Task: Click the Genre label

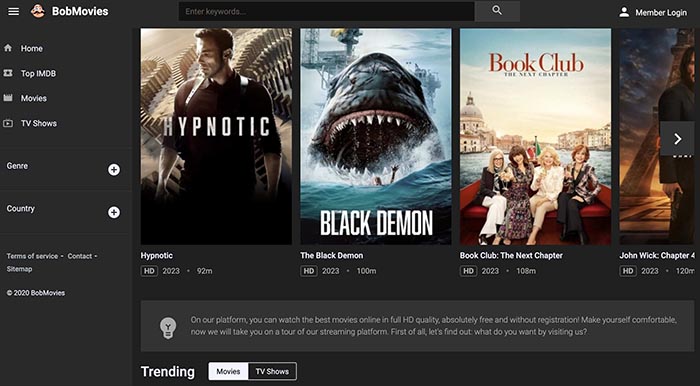Action: coord(17,166)
